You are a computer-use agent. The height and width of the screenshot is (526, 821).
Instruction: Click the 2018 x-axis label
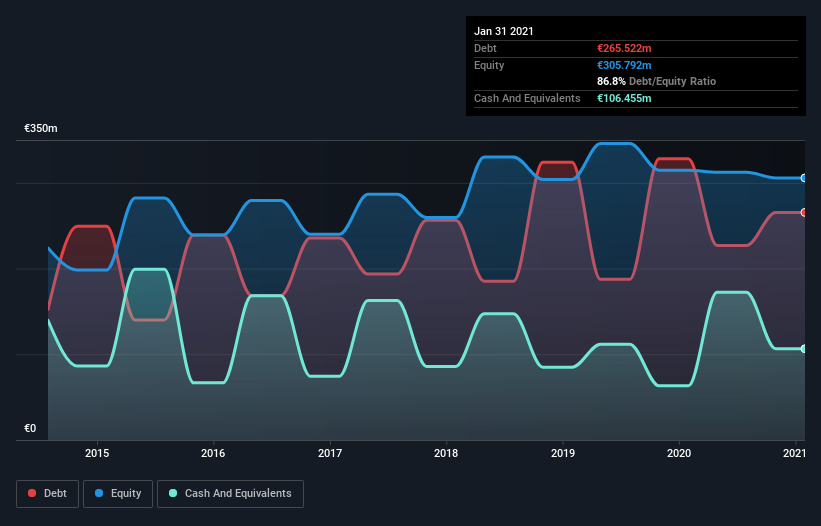tap(446, 453)
